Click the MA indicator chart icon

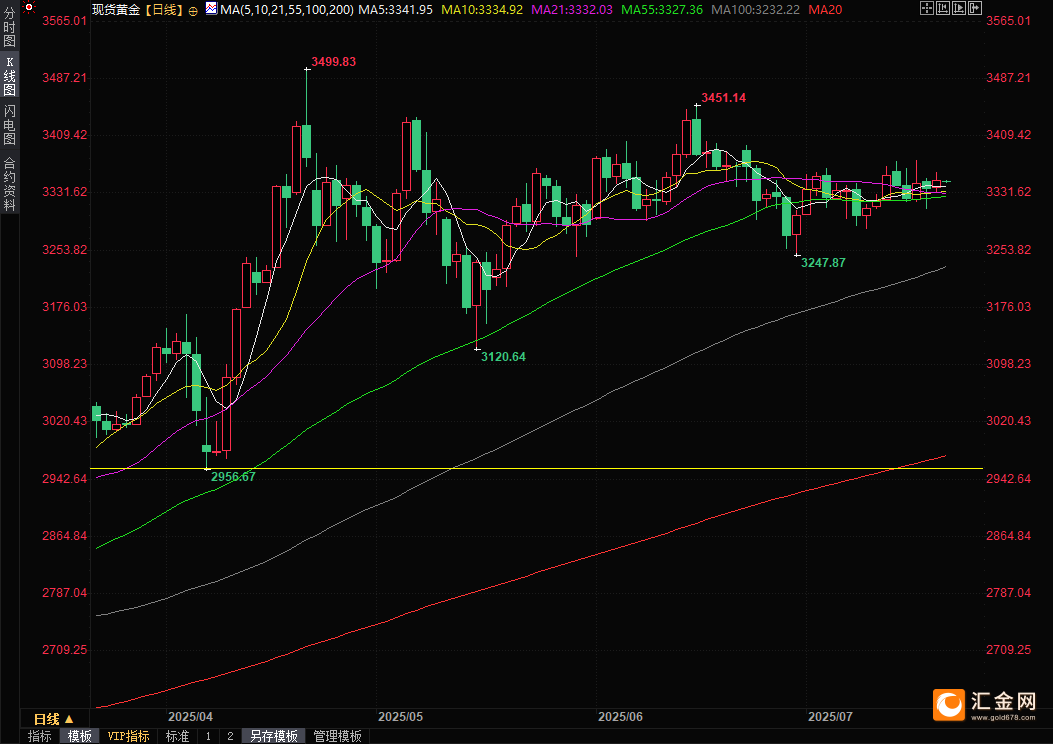pyautogui.click(x=212, y=9)
